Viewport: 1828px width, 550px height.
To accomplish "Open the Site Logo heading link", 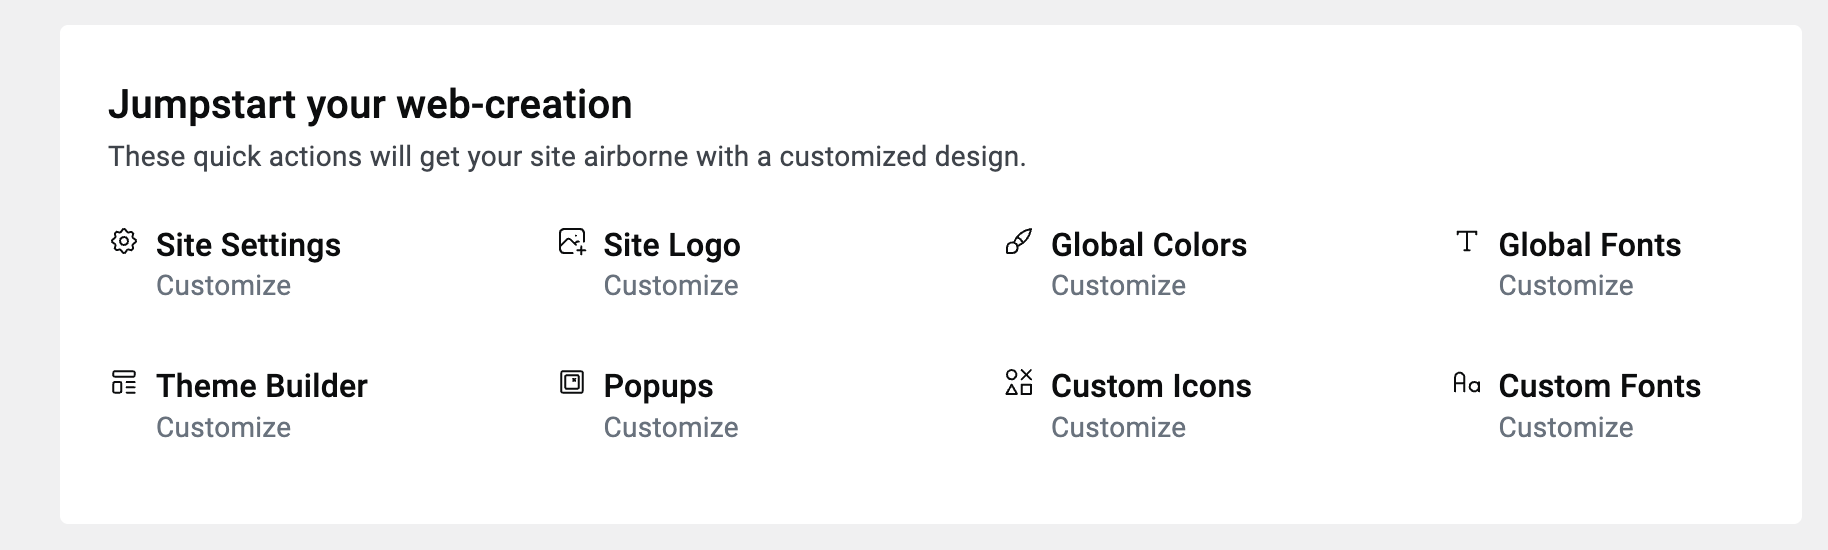I will [x=672, y=245].
